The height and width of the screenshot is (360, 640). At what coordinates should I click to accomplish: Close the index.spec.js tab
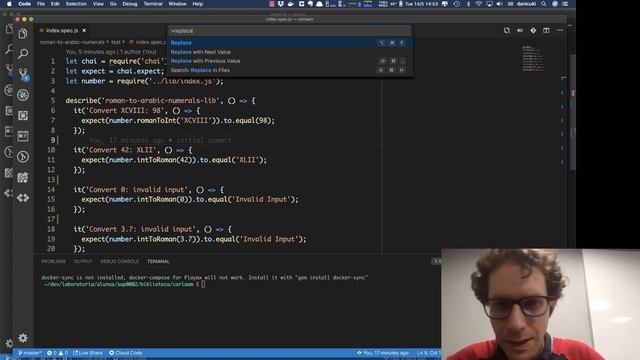(84, 31)
